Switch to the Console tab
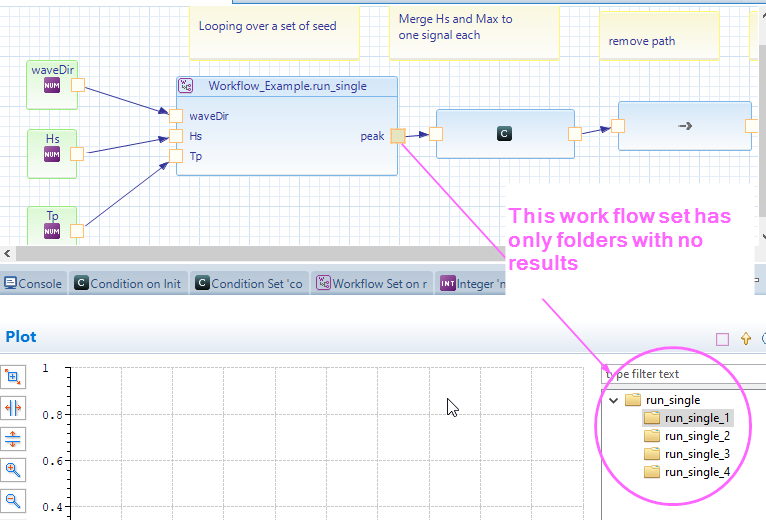Image resolution: width=766 pixels, height=520 pixels. [33, 283]
